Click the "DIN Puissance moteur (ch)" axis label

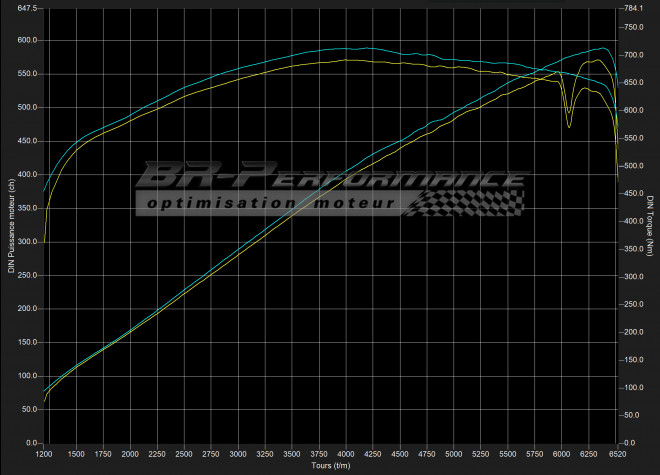[x=11, y=226]
